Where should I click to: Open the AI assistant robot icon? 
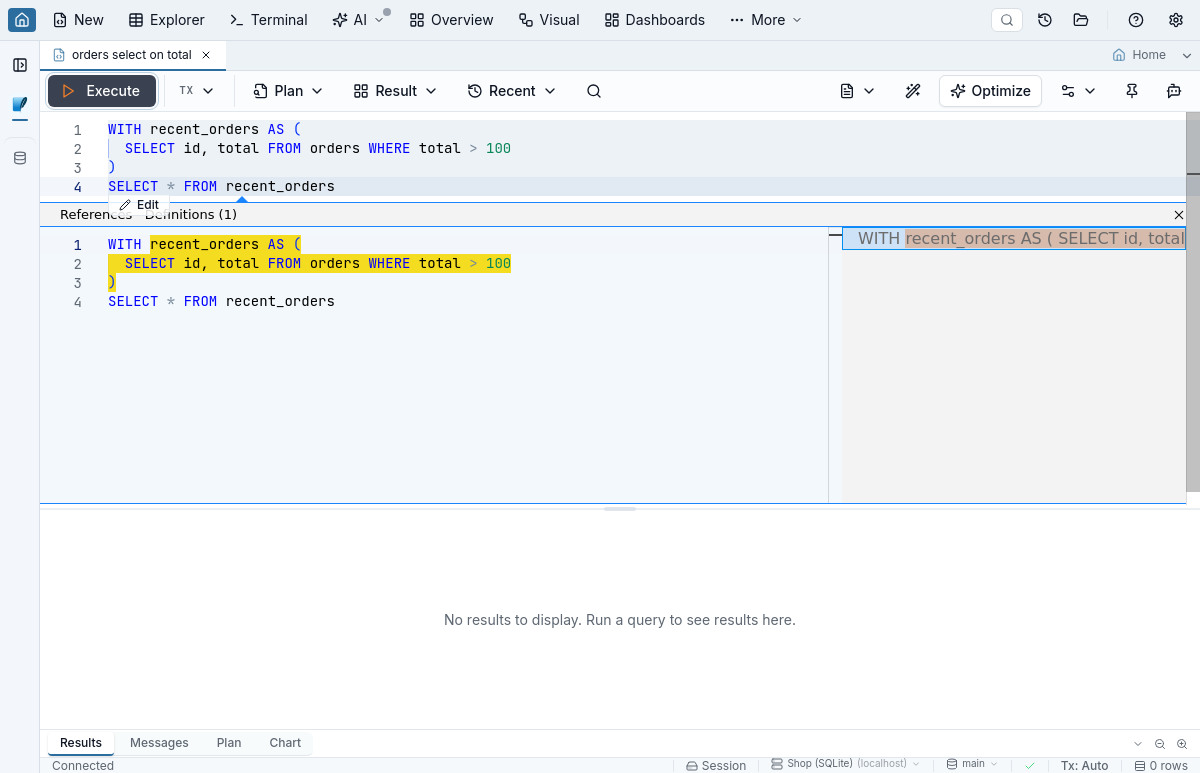(x=1174, y=91)
